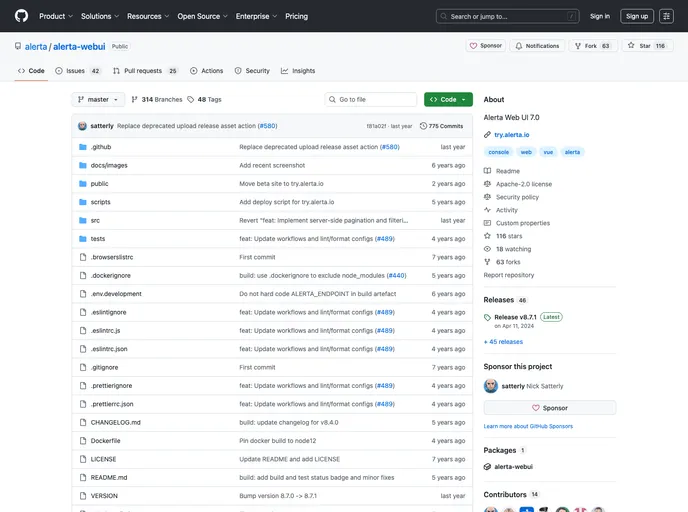This screenshot has width=688, height=512.
Task: Open the master branch dropdown
Action: (98, 100)
